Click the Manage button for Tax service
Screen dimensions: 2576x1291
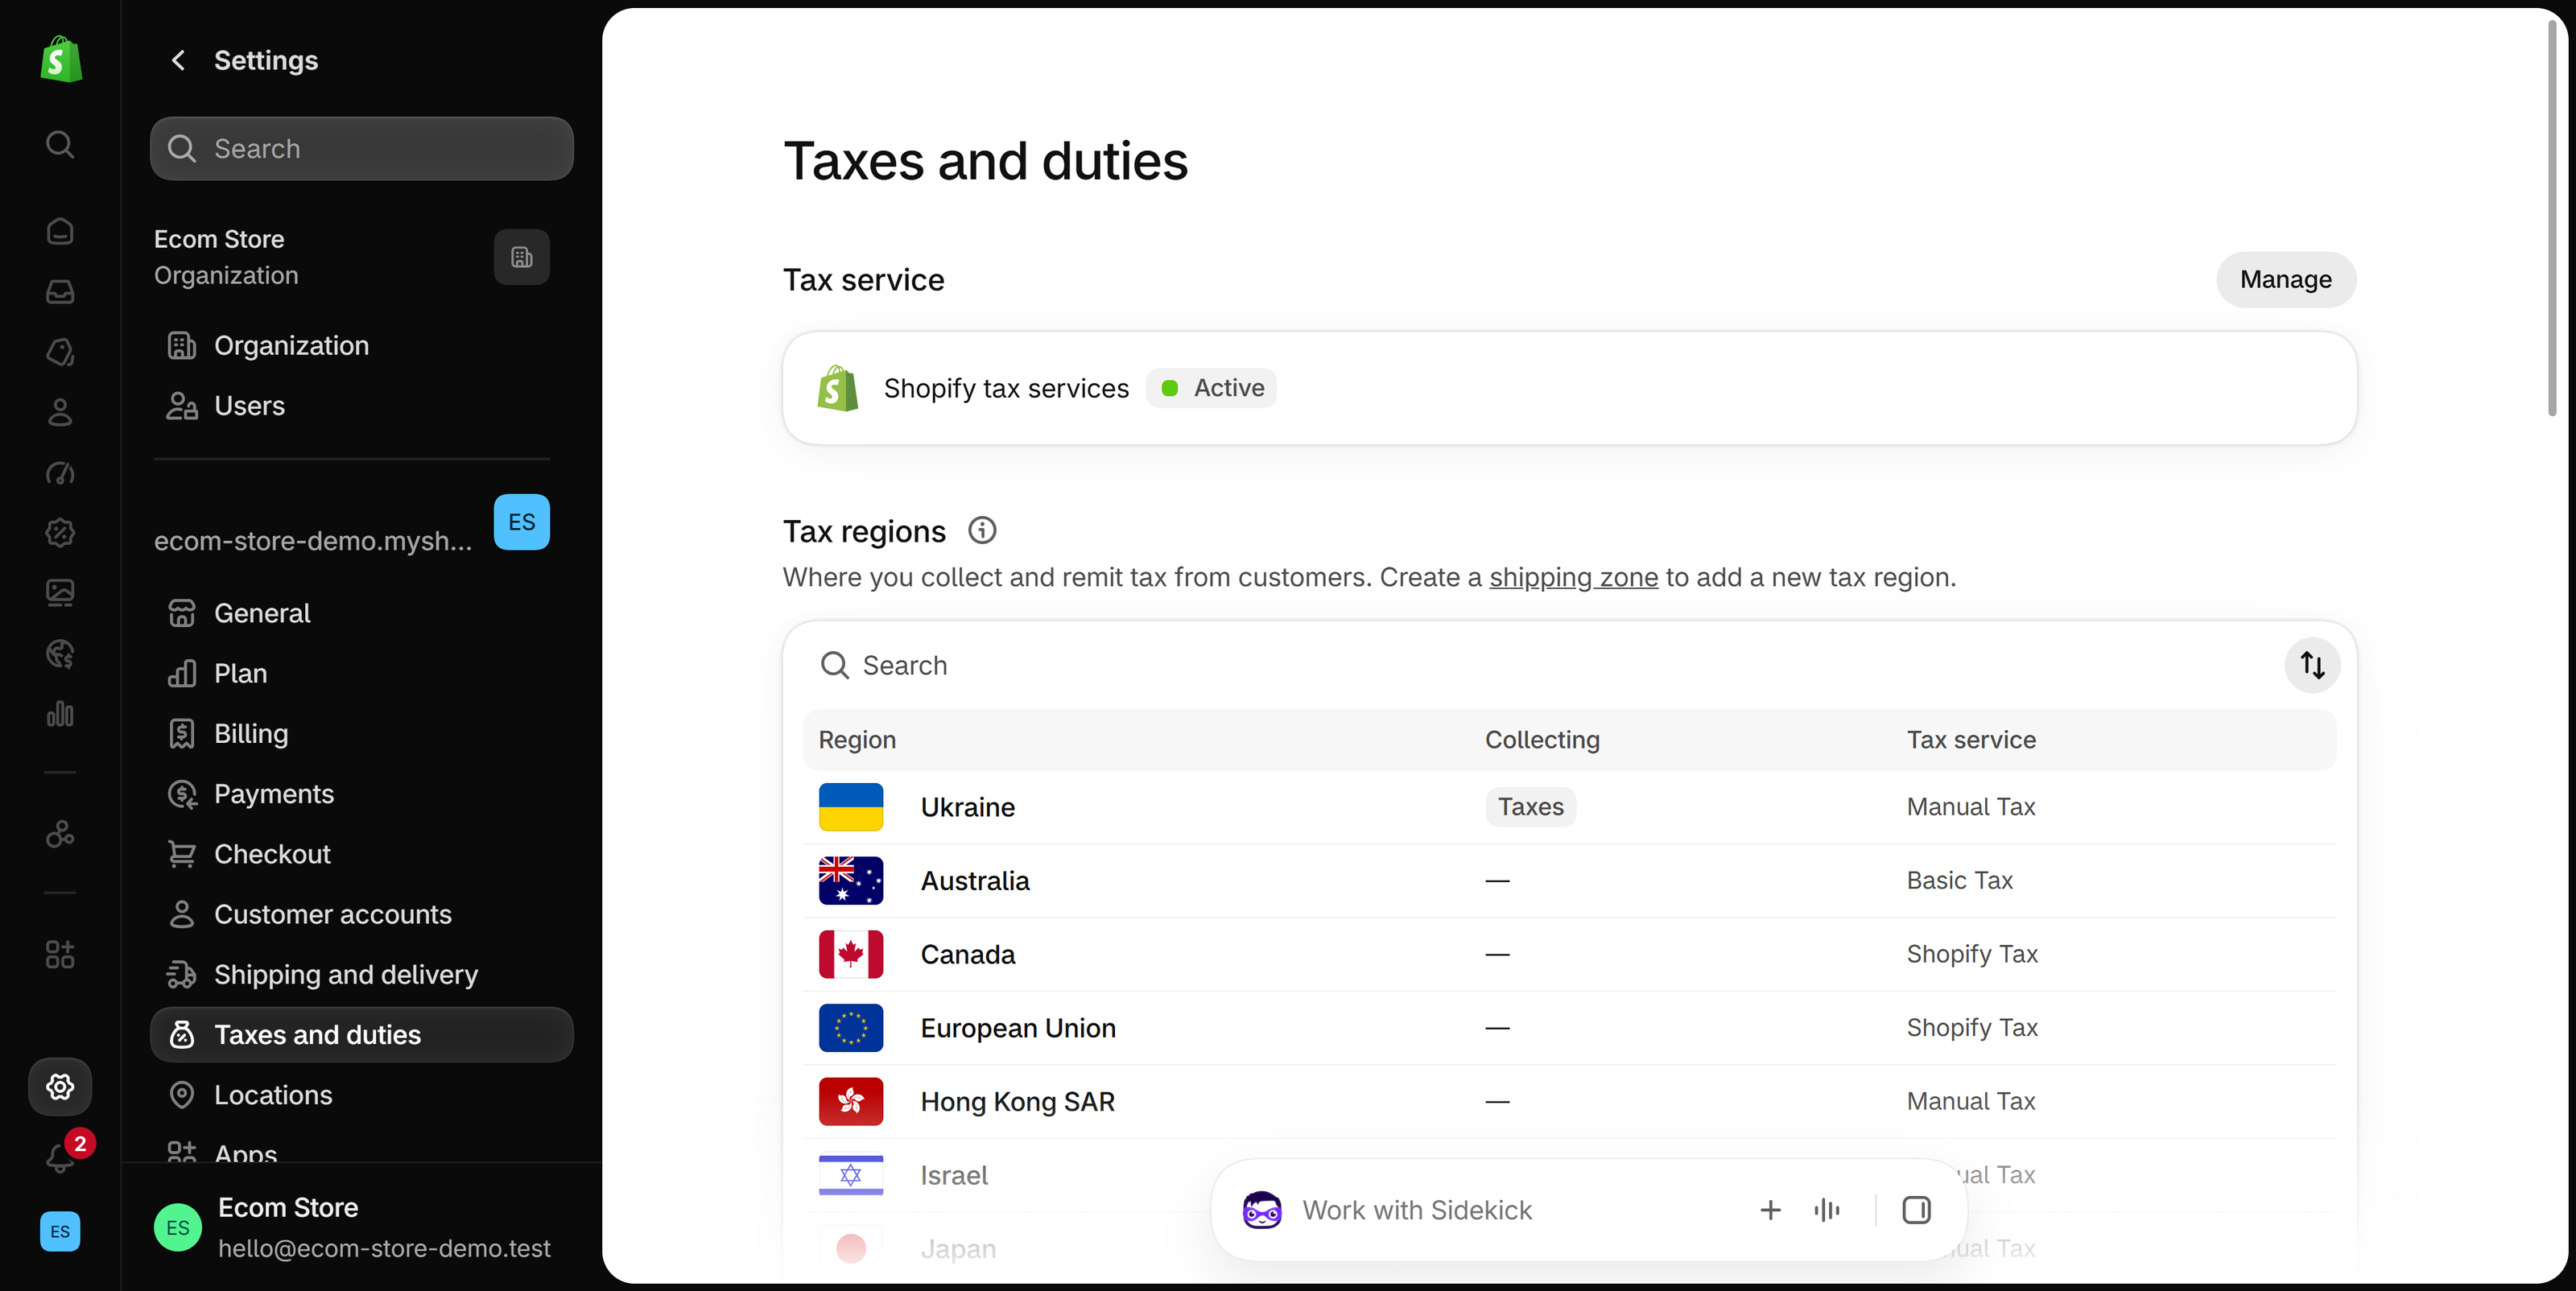point(2286,279)
